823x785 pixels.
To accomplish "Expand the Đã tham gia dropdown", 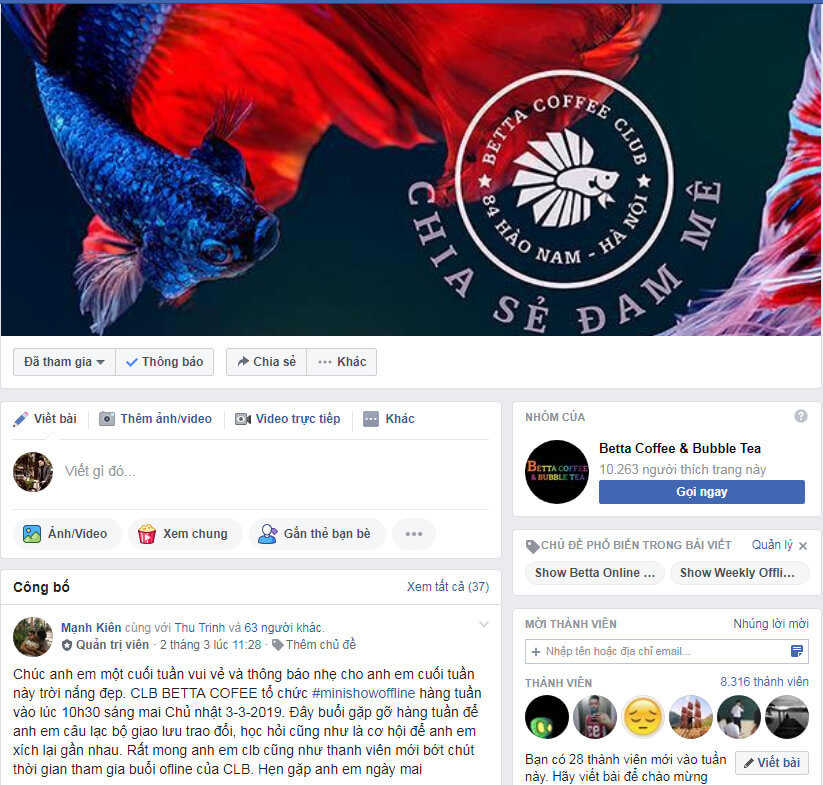I will pos(64,362).
